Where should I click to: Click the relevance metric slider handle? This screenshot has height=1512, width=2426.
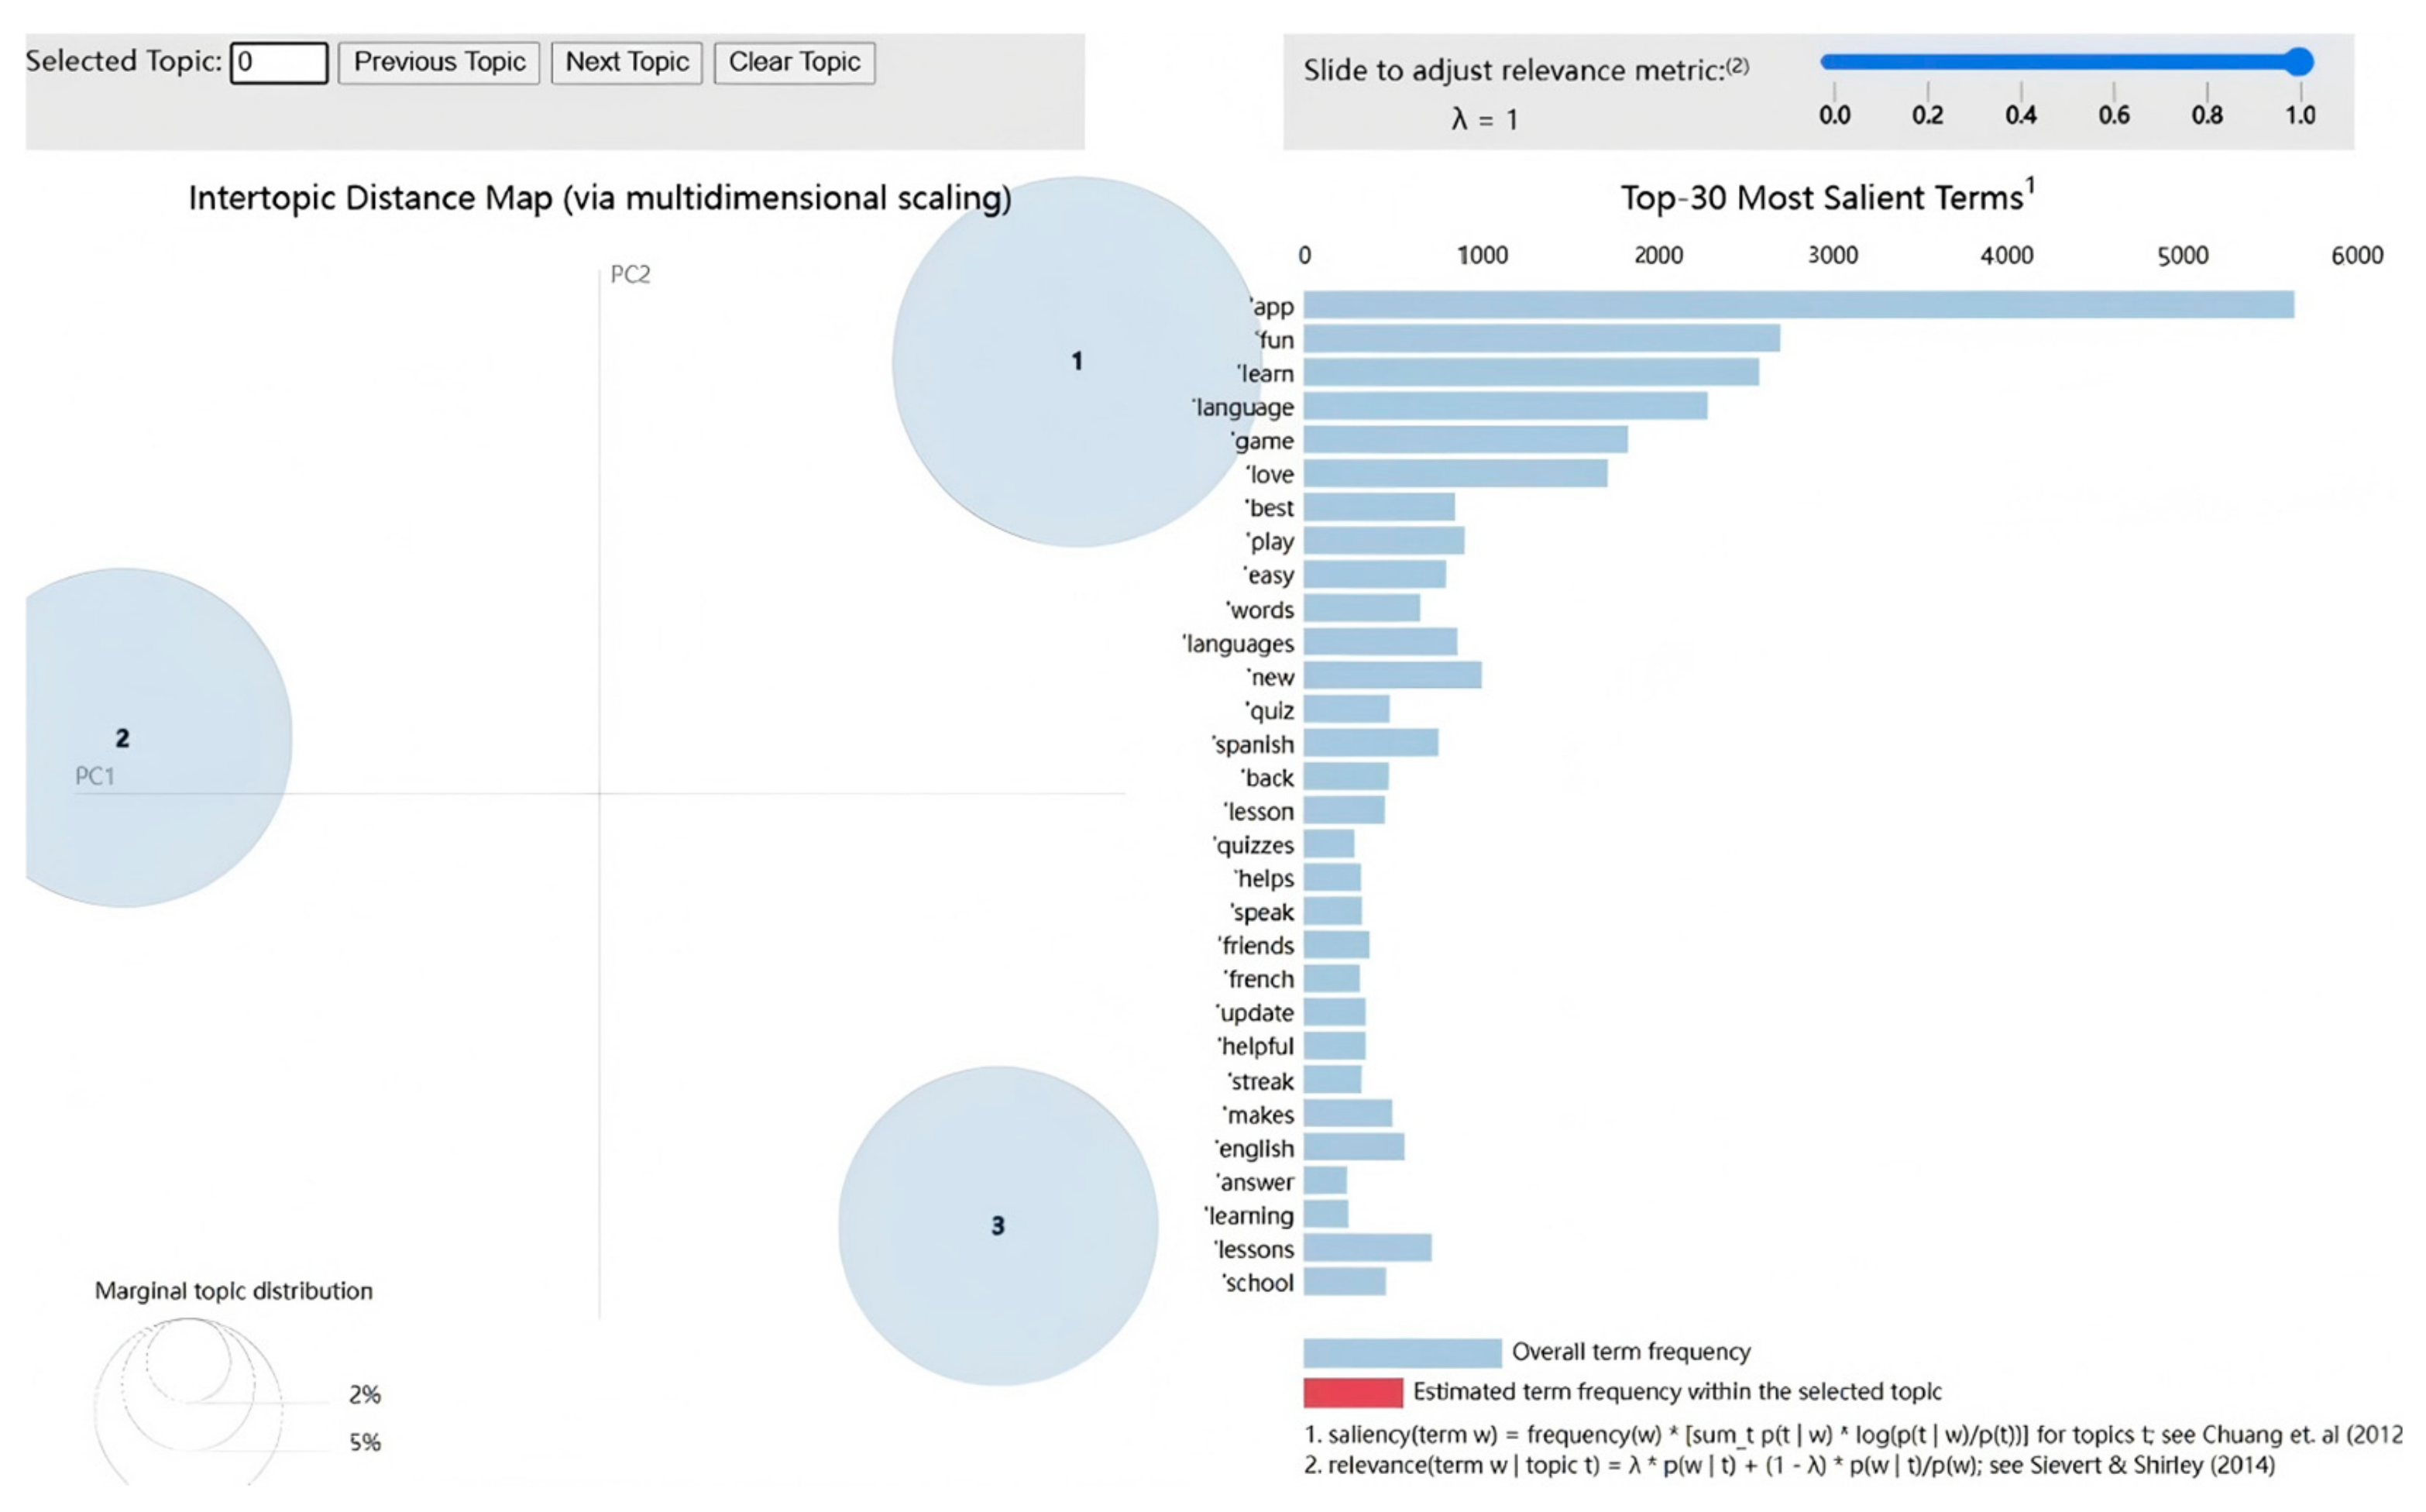click(x=2299, y=62)
